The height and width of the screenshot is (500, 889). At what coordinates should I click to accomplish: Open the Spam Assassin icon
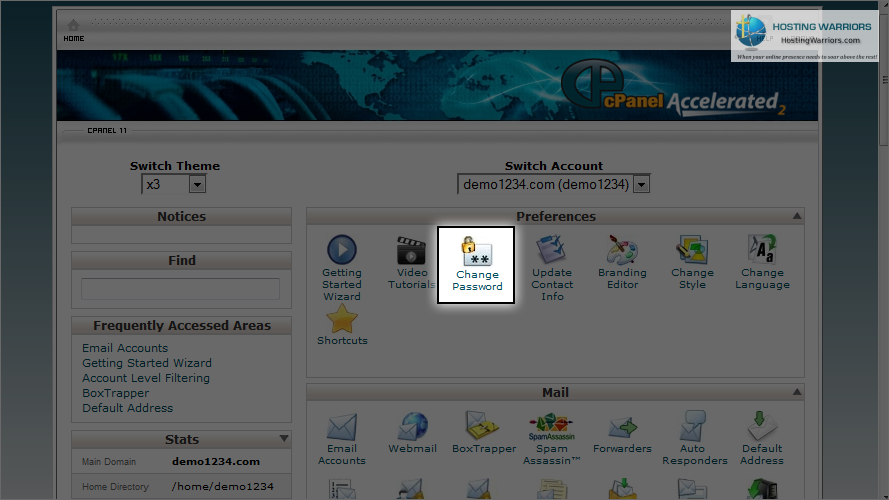[x=551, y=427]
